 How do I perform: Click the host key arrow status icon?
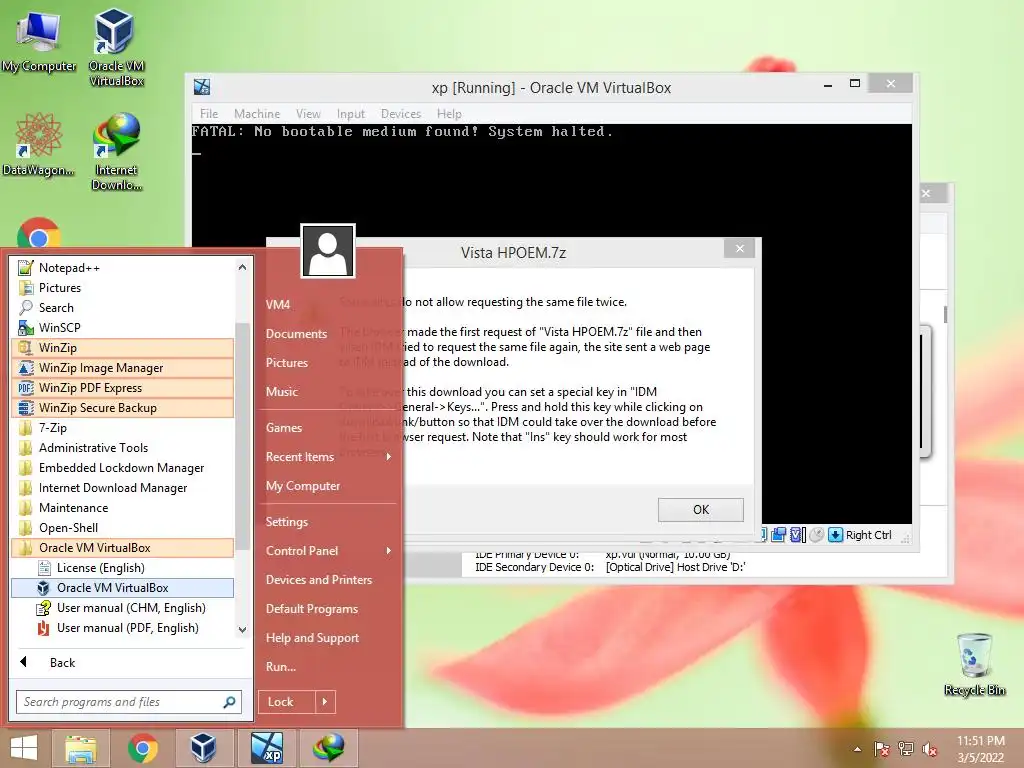835,535
